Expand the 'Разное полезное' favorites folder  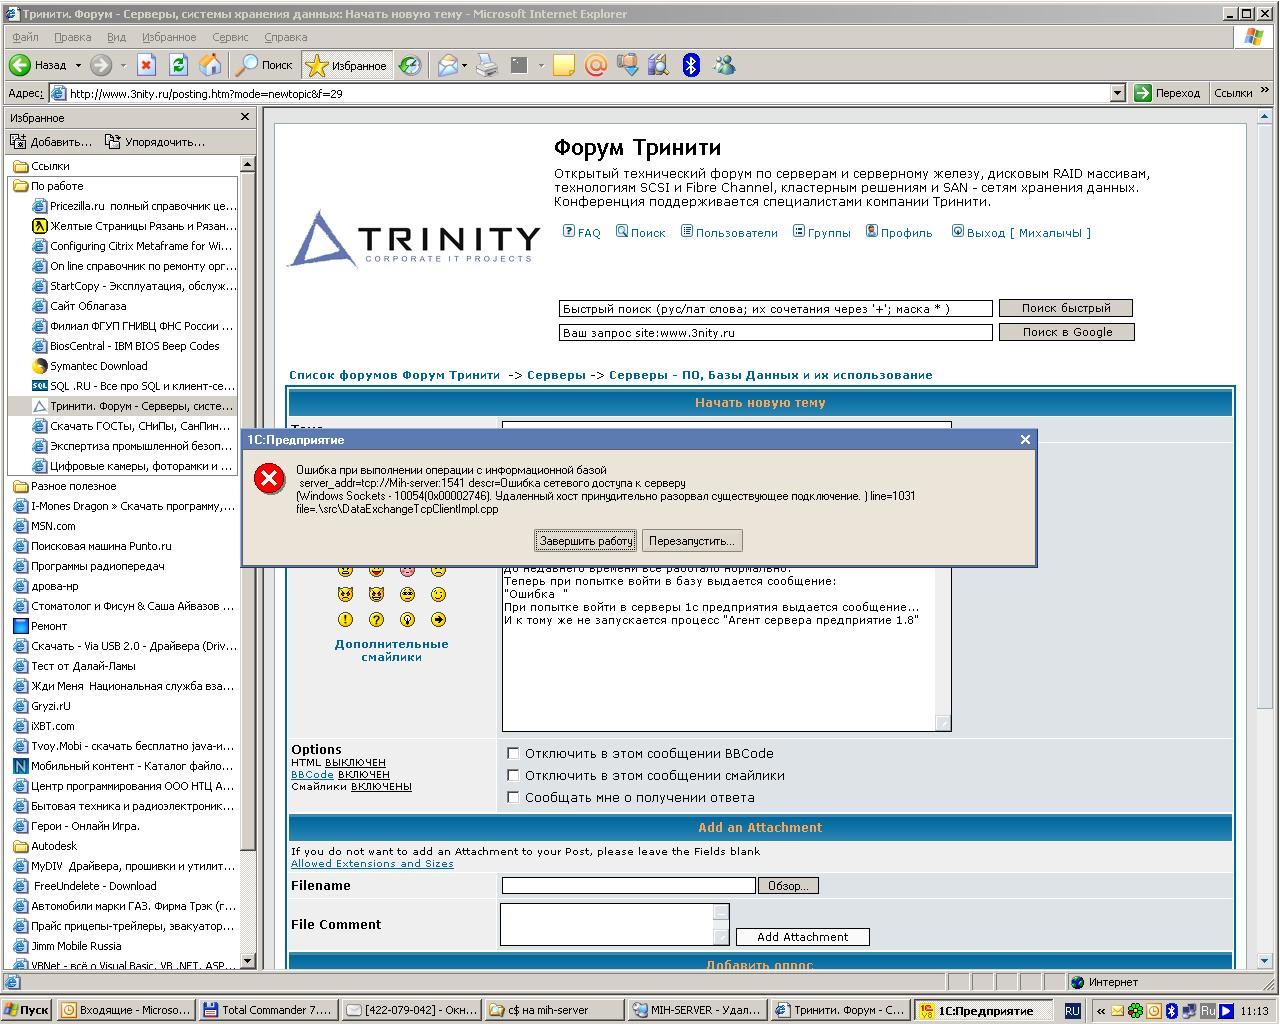tap(73, 486)
